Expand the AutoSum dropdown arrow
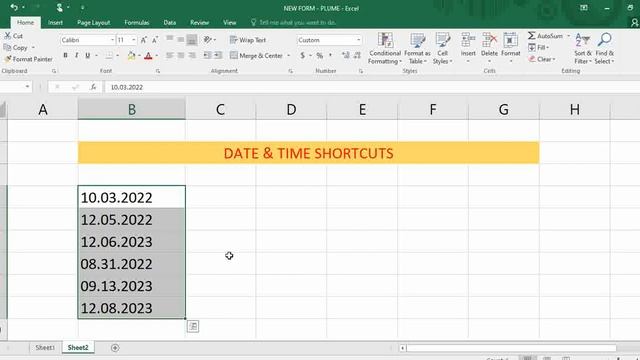640x360 pixels. (568, 36)
